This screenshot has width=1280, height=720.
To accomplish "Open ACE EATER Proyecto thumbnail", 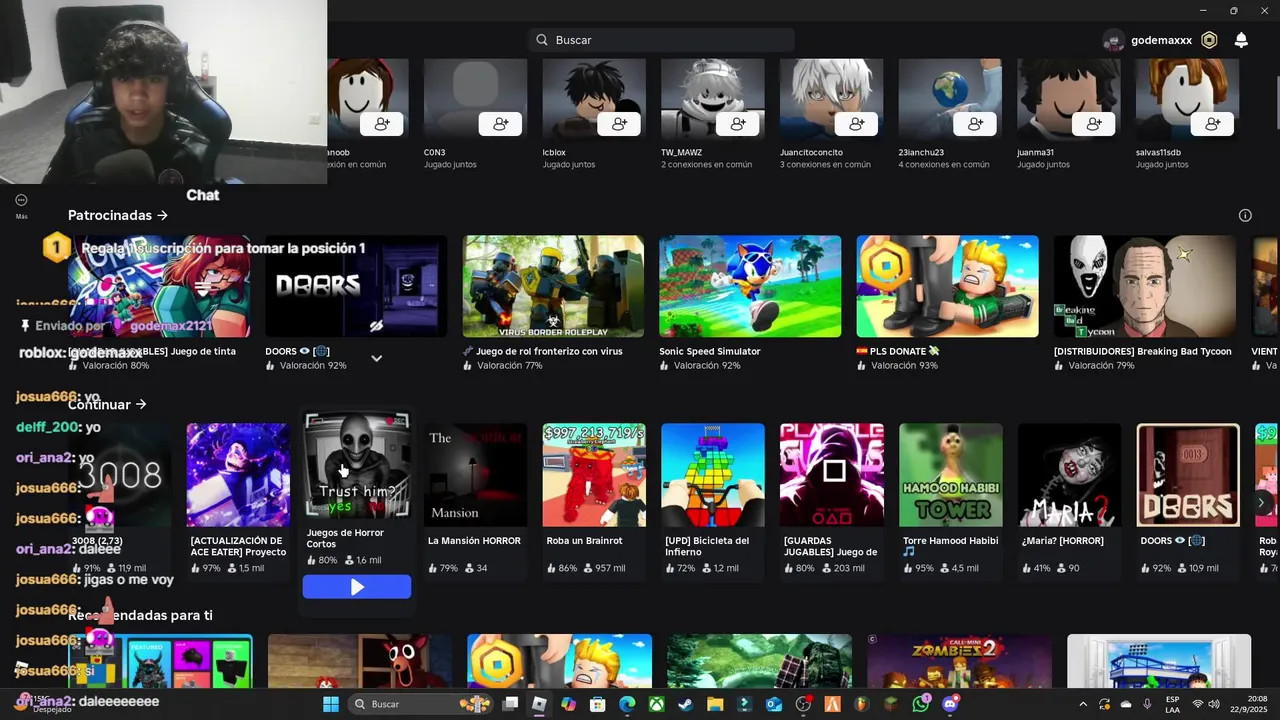I will pyautogui.click(x=238, y=475).
